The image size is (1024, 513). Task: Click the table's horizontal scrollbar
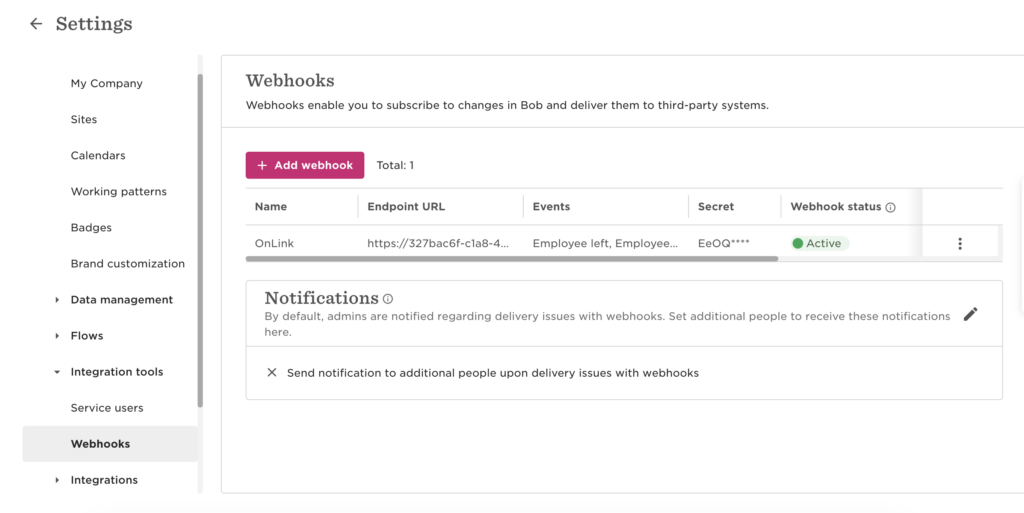pos(511,259)
